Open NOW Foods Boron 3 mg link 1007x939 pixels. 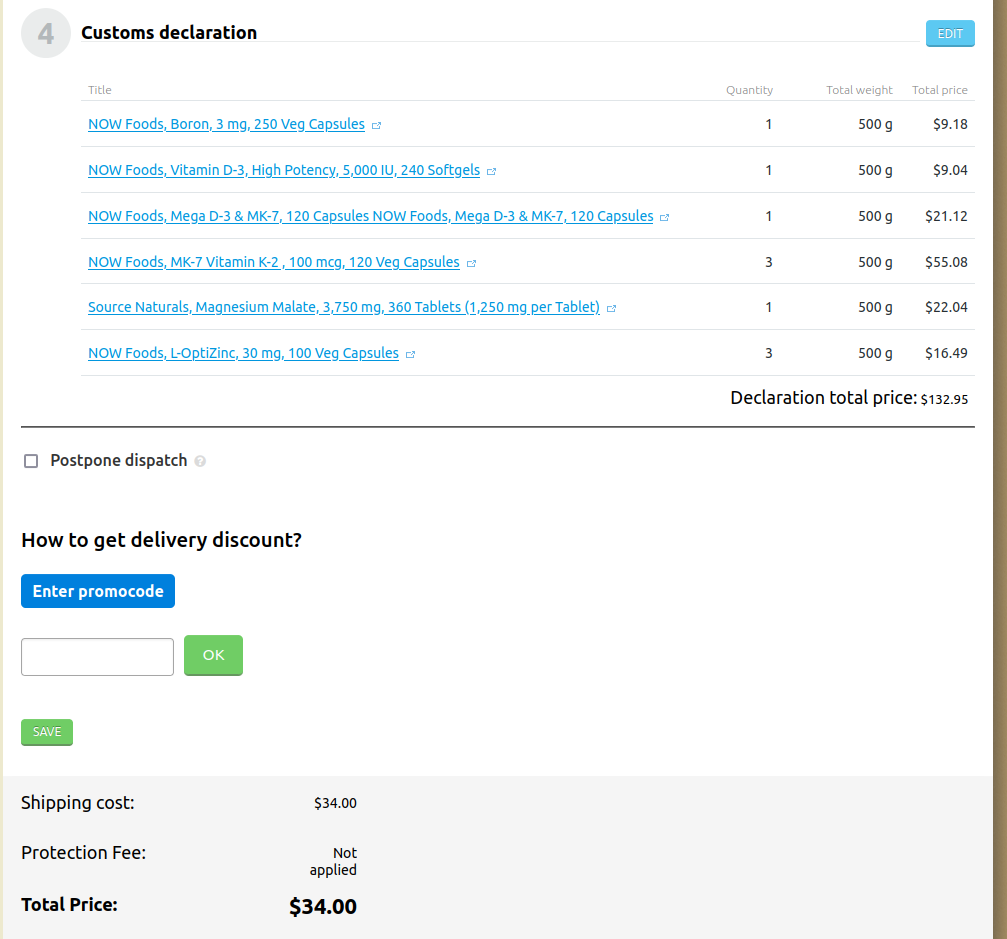click(226, 125)
